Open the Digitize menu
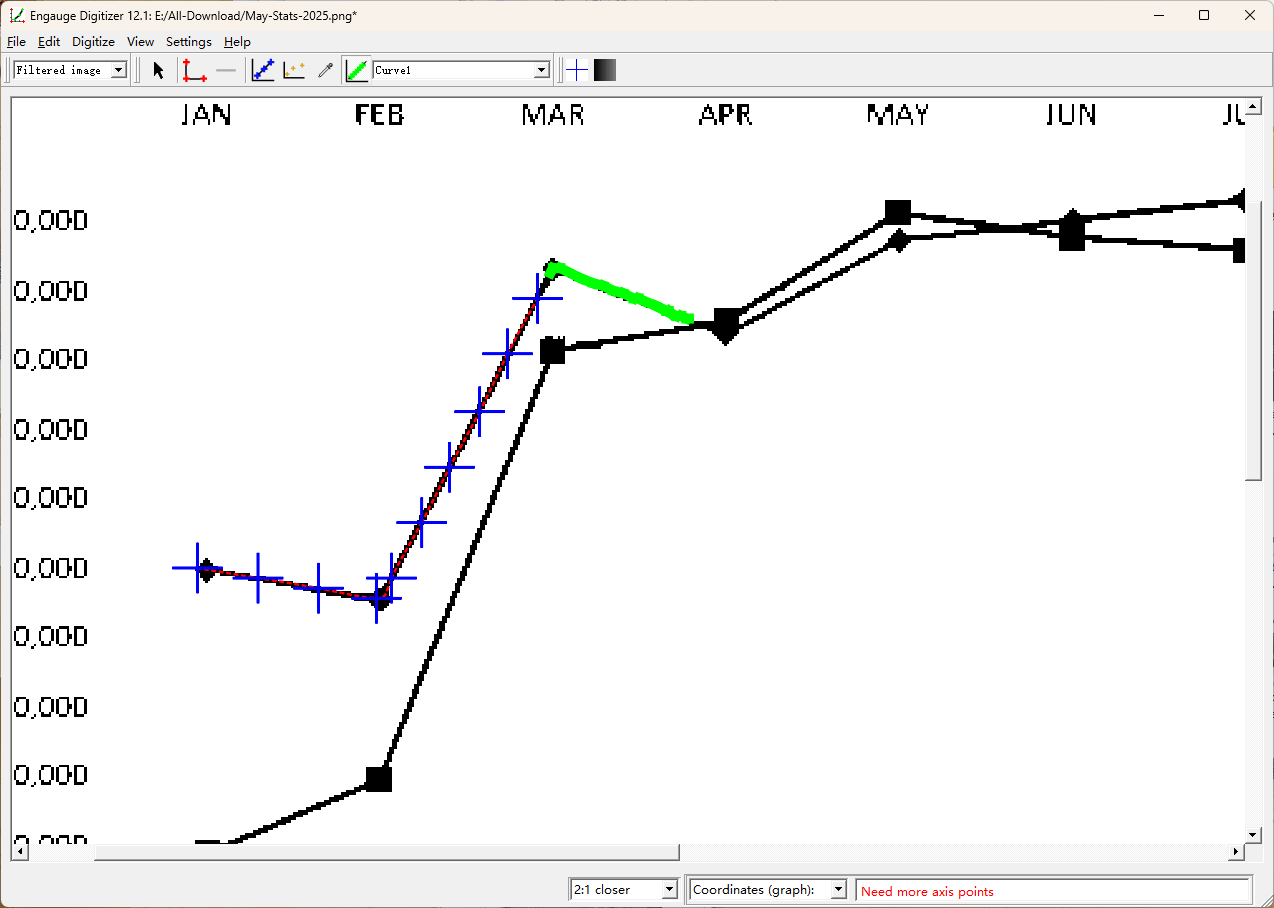Viewport: 1274px width, 908px height. [x=93, y=42]
